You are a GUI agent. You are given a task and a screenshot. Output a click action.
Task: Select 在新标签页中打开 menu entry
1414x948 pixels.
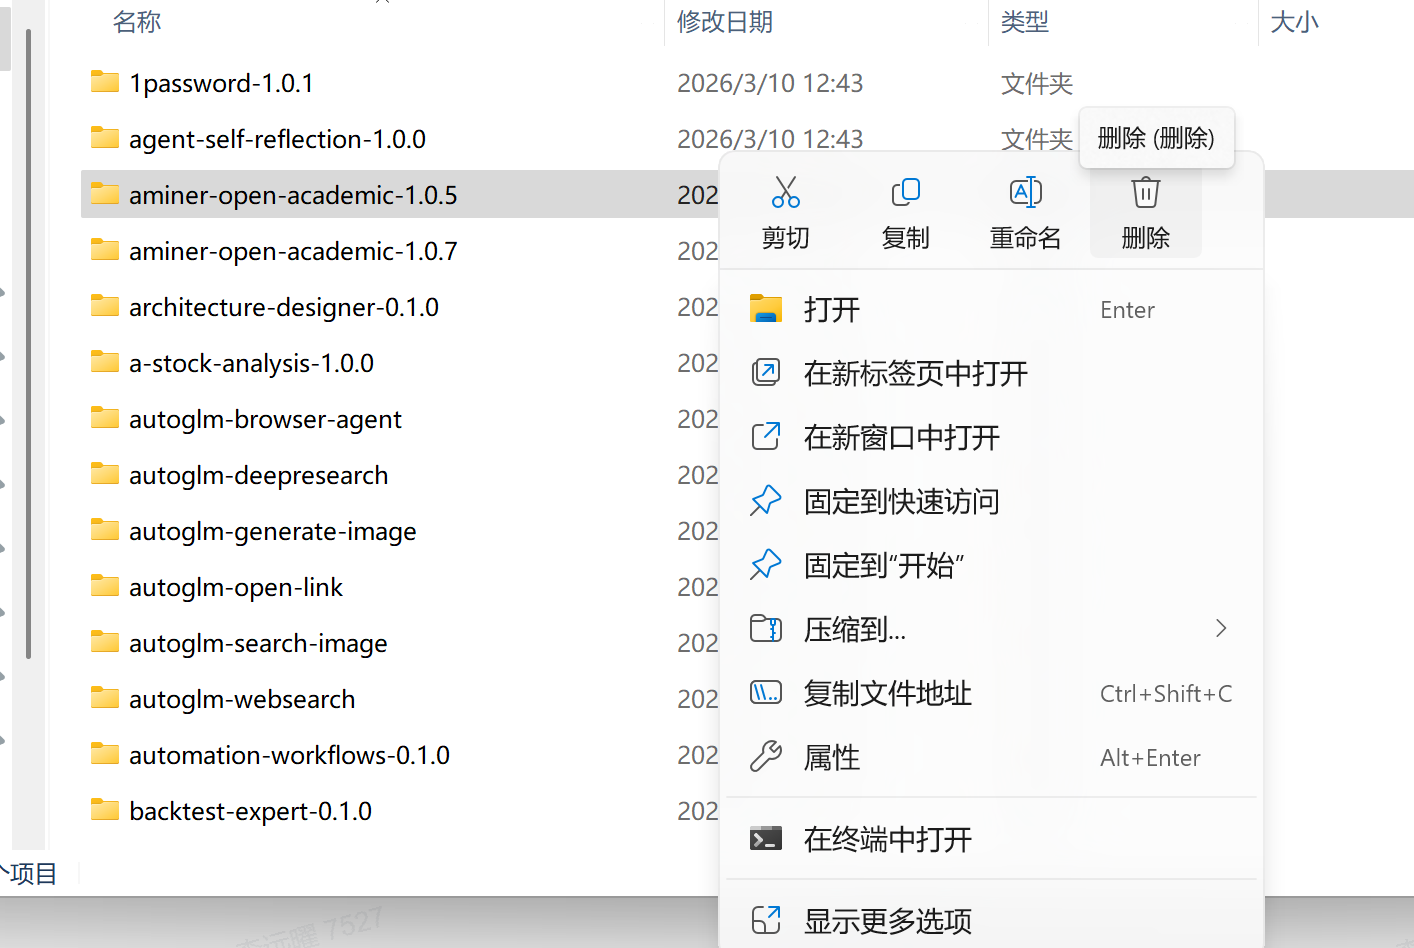point(992,374)
